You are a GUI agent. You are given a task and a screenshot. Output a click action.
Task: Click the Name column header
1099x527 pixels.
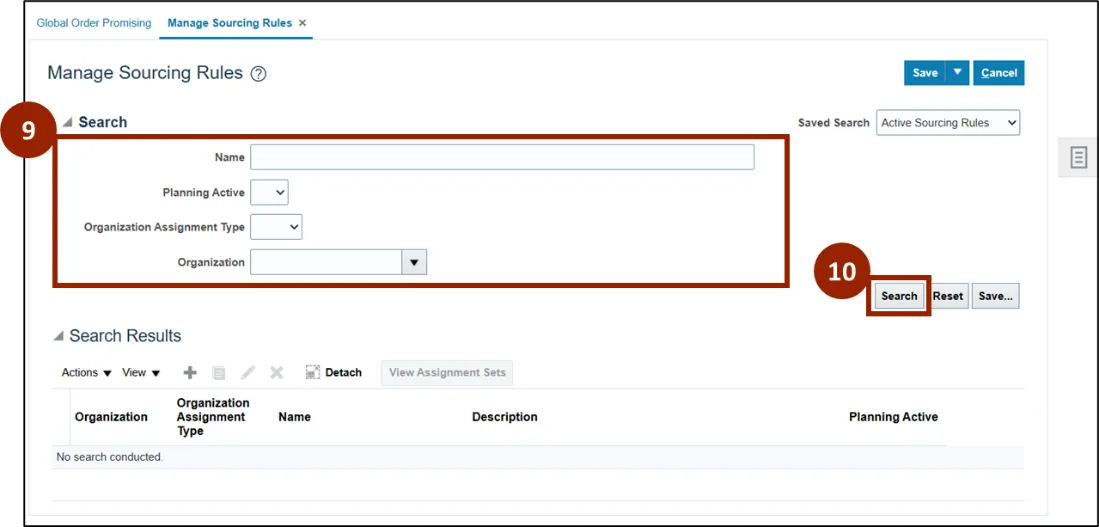(294, 417)
